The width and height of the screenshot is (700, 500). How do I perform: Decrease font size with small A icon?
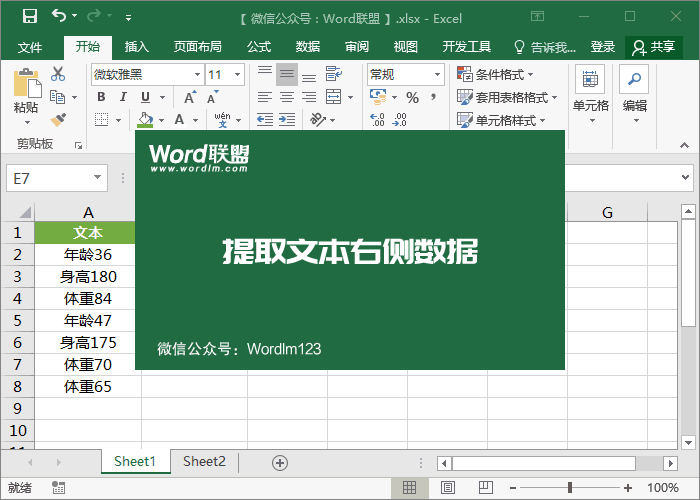[x=212, y=97]
